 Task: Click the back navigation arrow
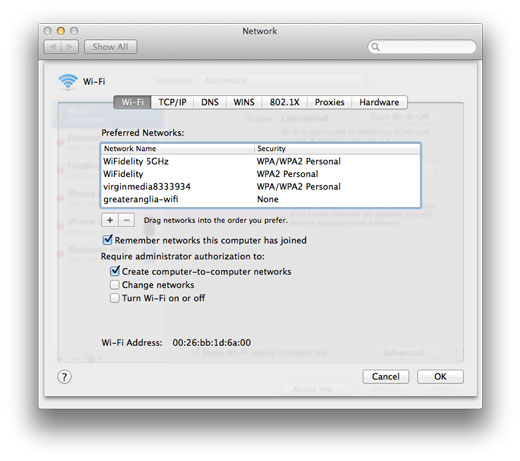click(x=53, y=47)
